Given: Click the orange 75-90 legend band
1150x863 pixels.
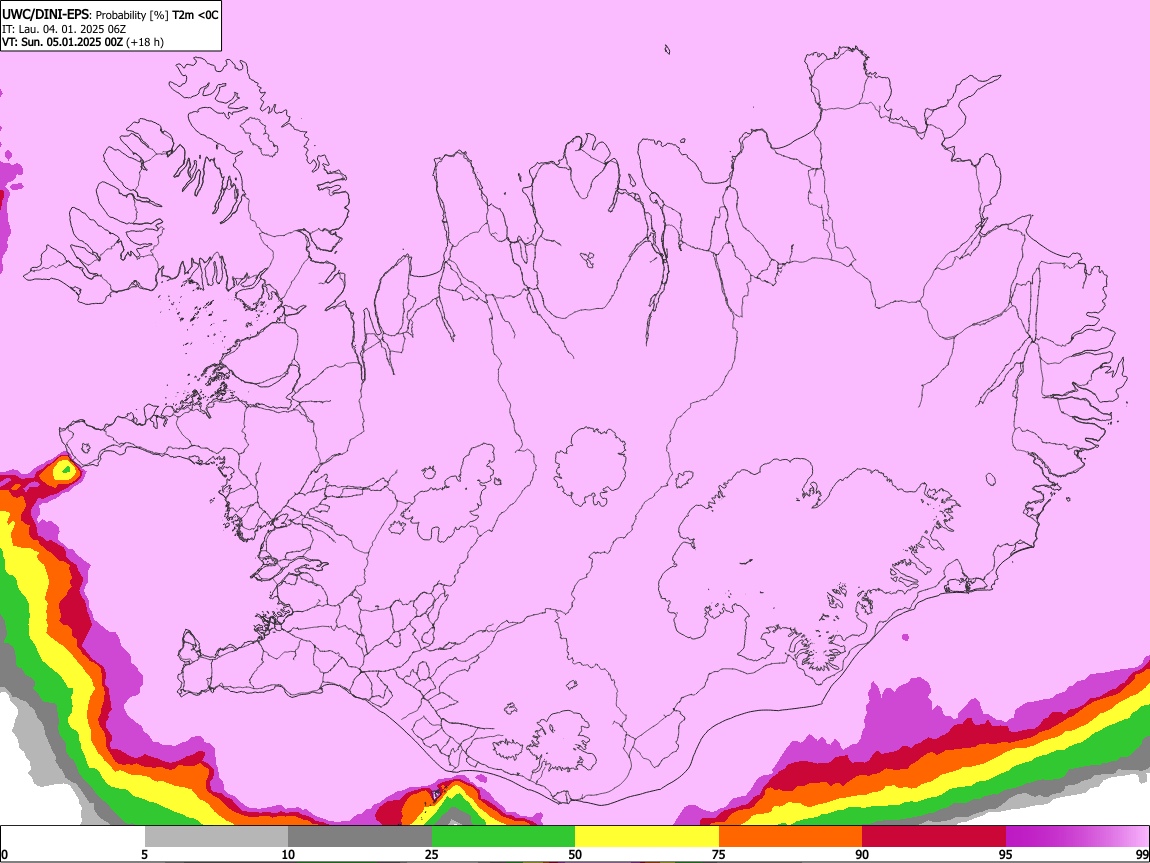Looking at the screenshot, I should [790, 837].
